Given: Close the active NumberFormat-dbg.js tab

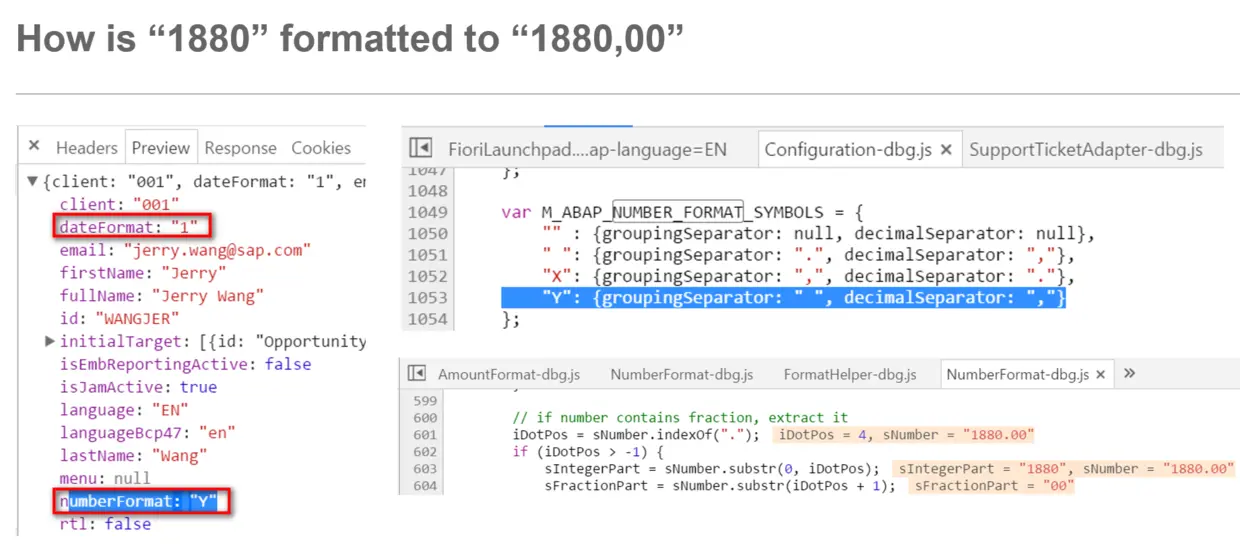Looking at the screenshot, I should (1100, 374).
